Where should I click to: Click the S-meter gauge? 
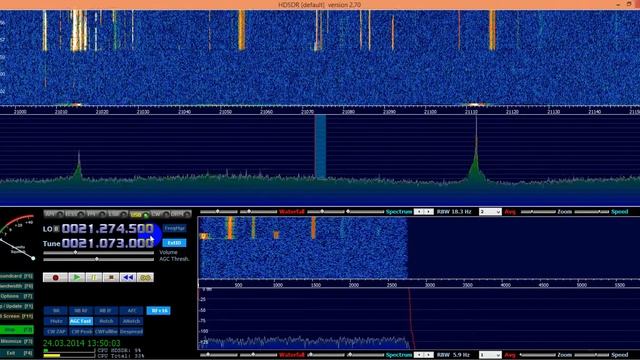point(18,238)
